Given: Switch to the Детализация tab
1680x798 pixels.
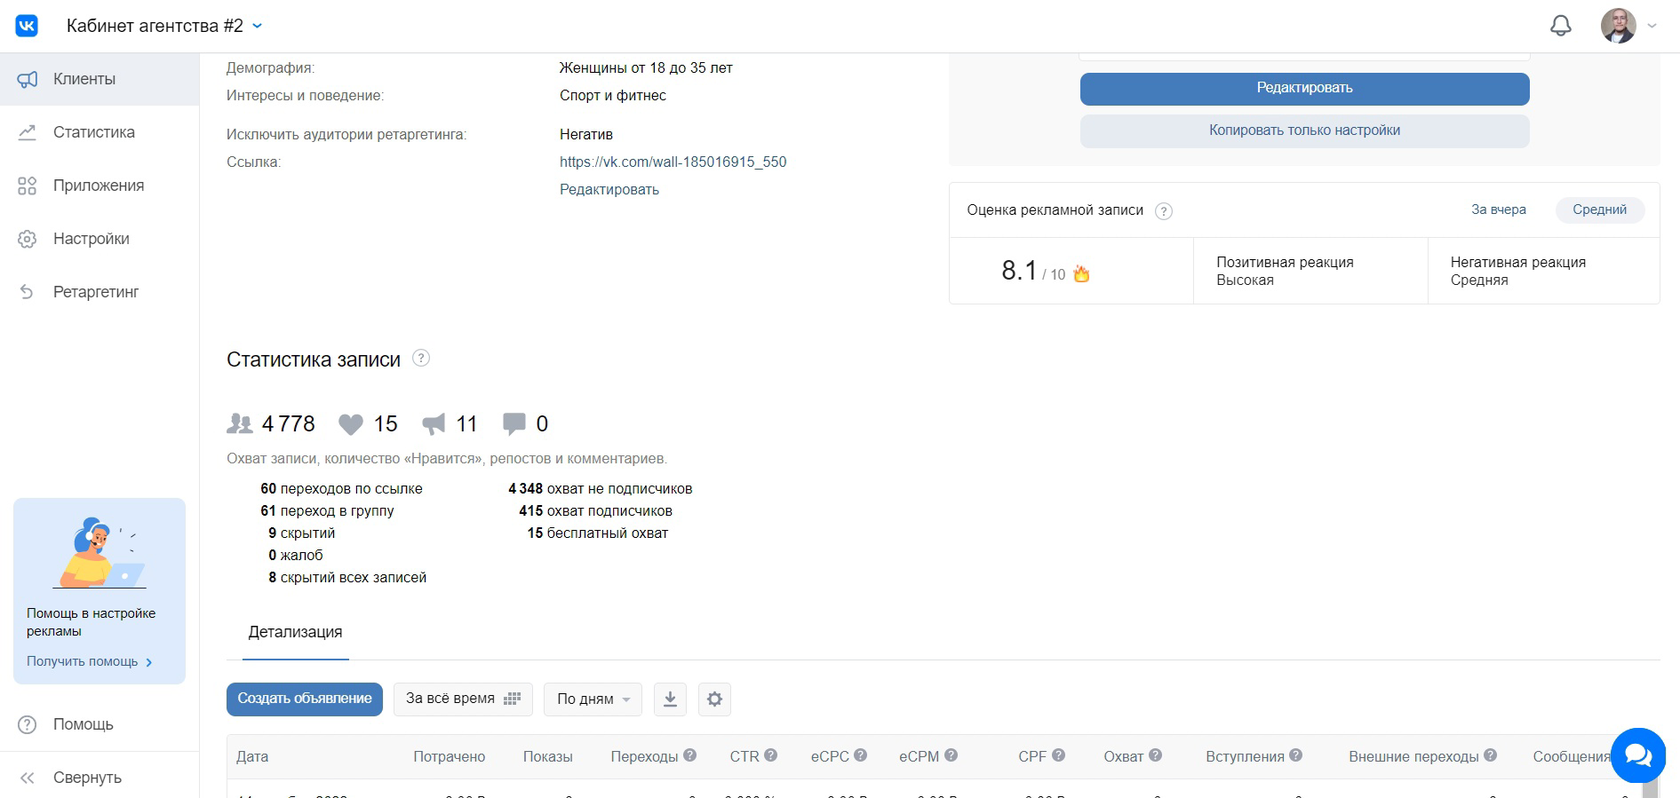Looking at the screenshot, I should click(295, 632).
